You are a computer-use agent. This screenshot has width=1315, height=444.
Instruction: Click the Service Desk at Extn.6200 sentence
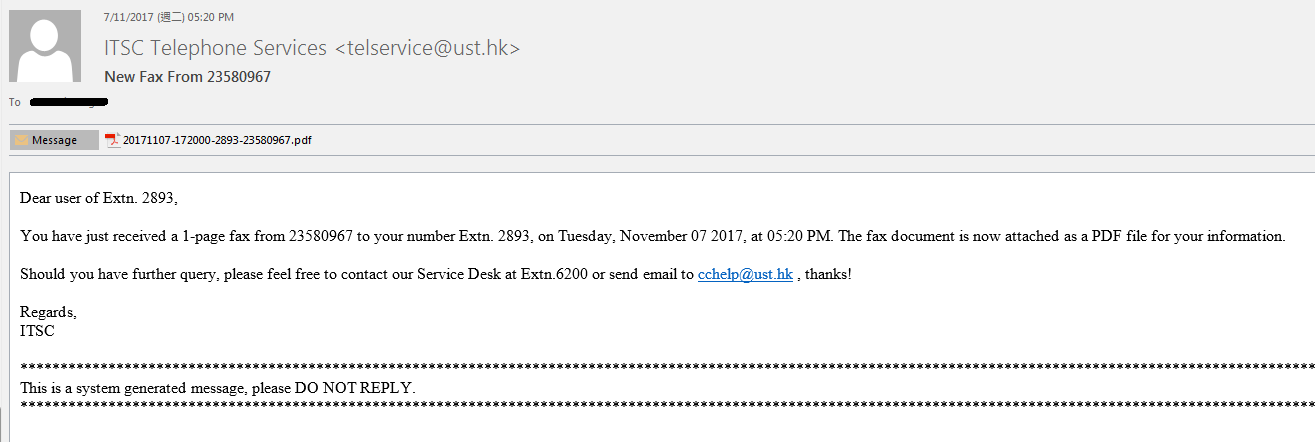click(x=436, y=273)
